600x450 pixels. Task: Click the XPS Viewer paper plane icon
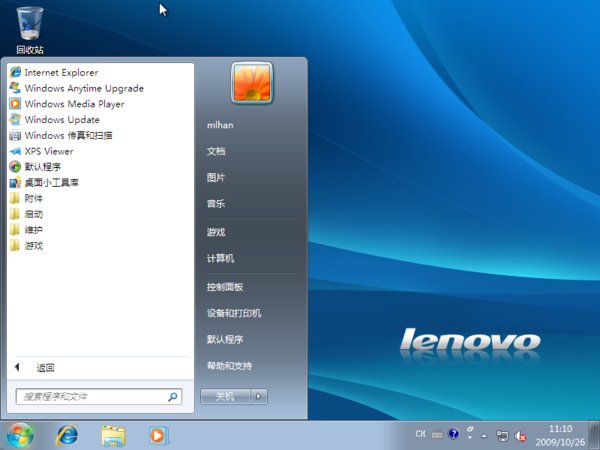coord(15,151)
